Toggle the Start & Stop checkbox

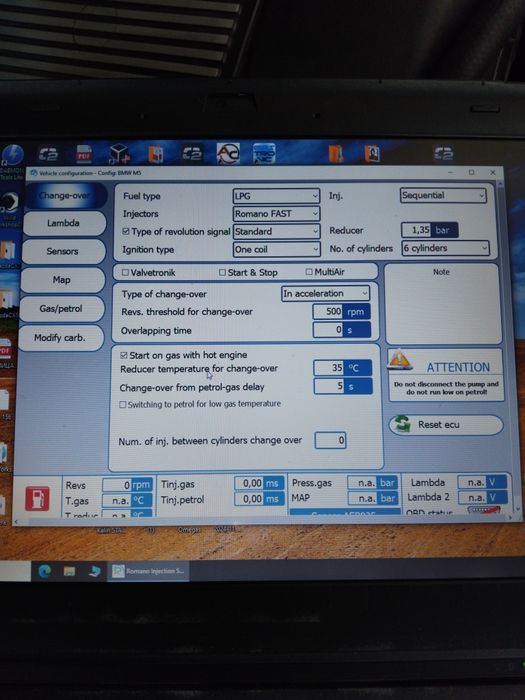click(222, 272)
